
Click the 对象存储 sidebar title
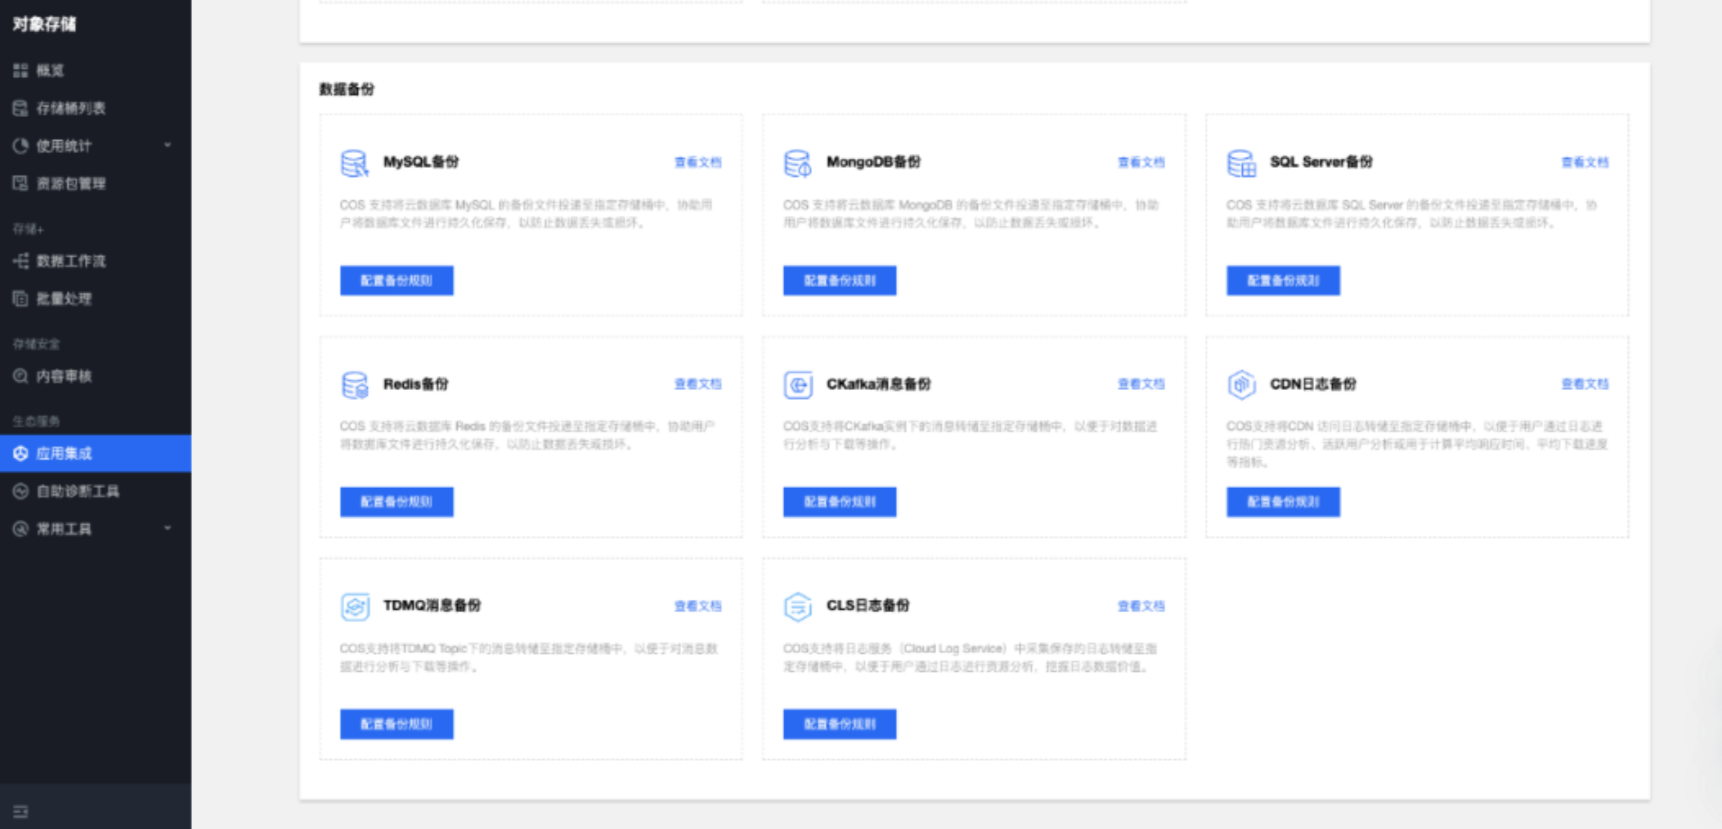[x=44, y=24]
